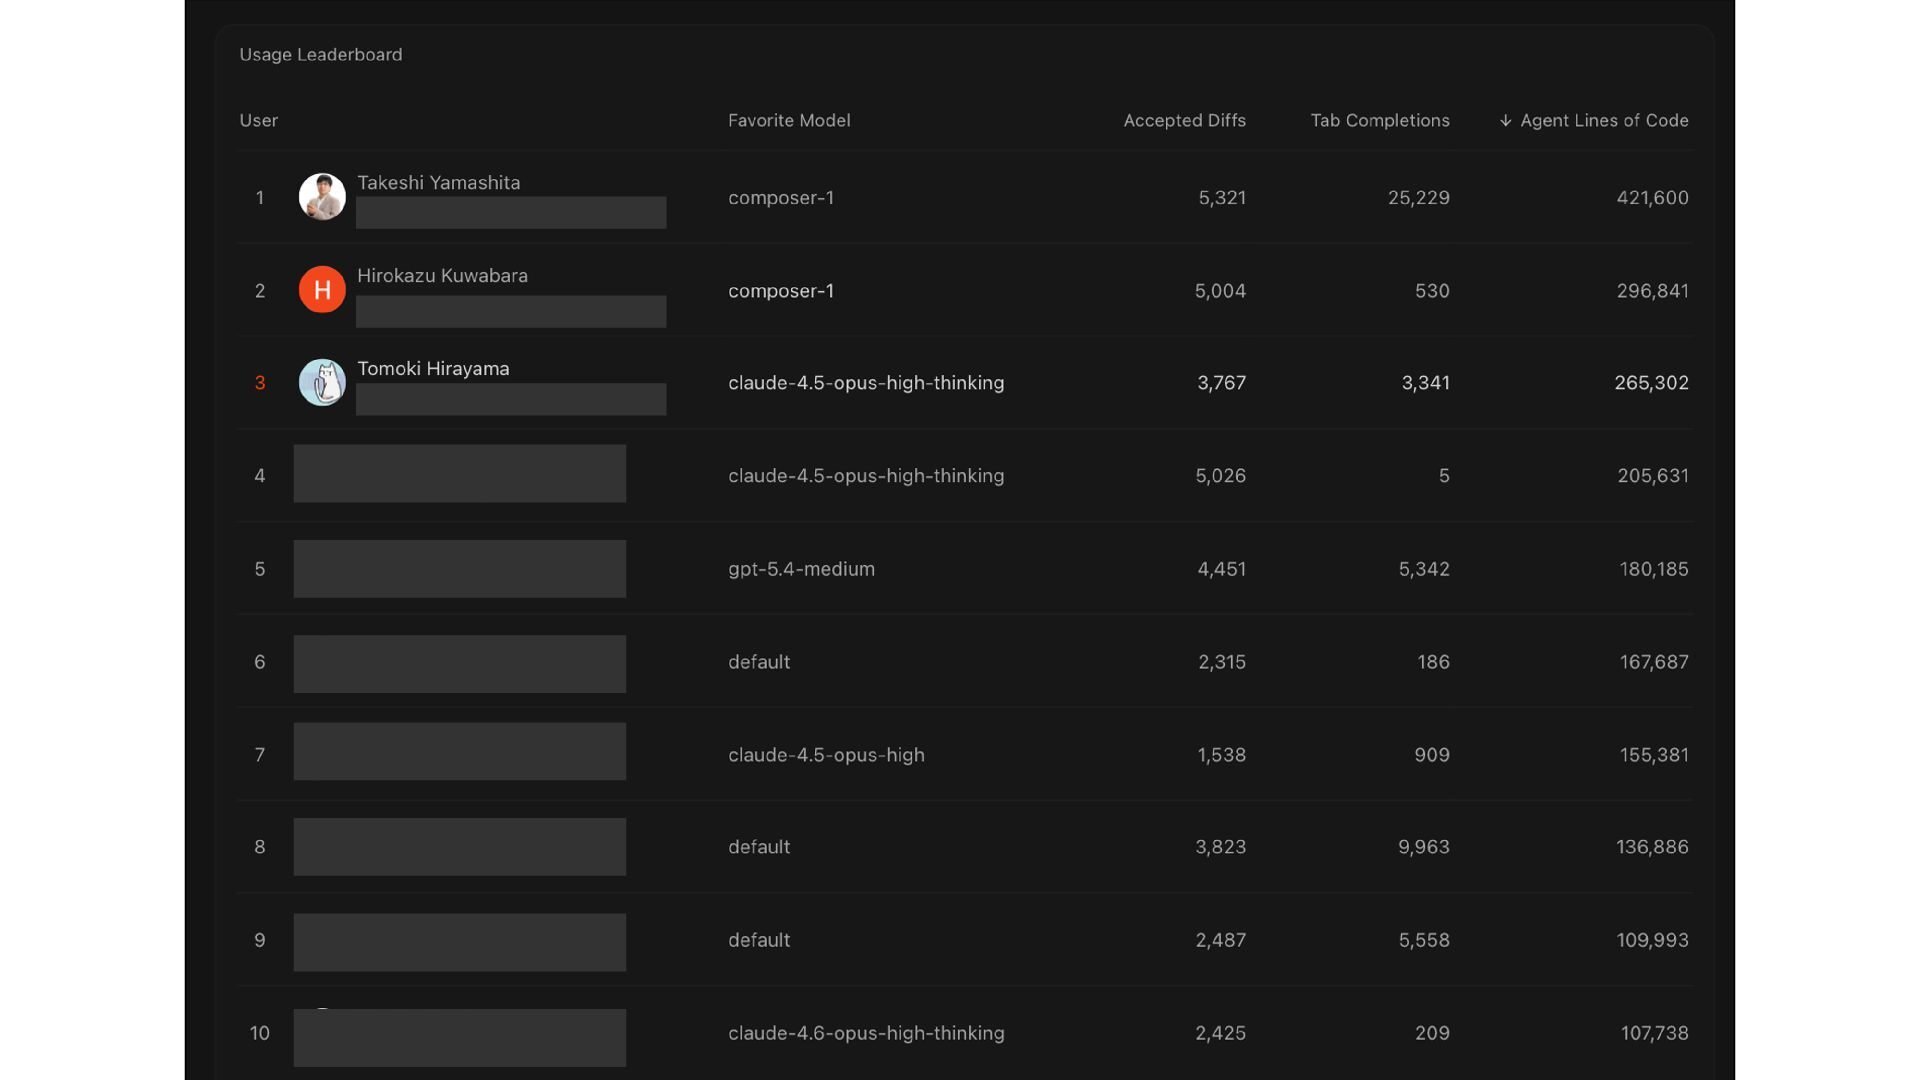Sort by Accepted Diffs column header

pos(1184,121)
